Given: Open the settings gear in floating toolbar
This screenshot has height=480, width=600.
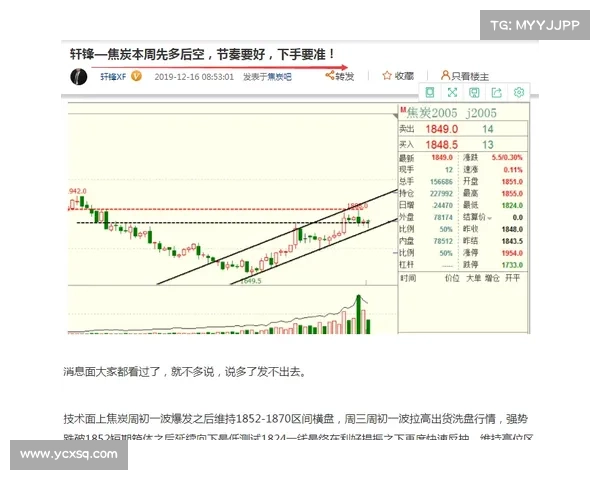Looking at the screenshot, I should (x=518, y=92).
